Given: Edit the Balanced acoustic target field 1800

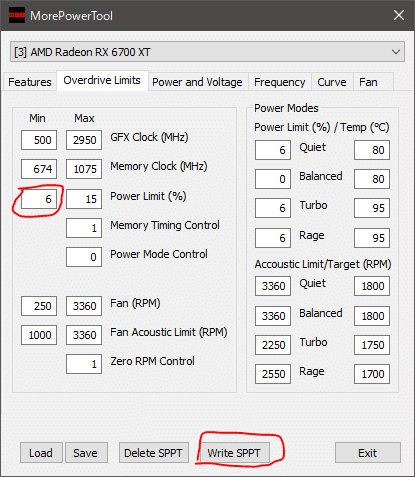Looking at the screenshot, I should click(x=372, y=316).
